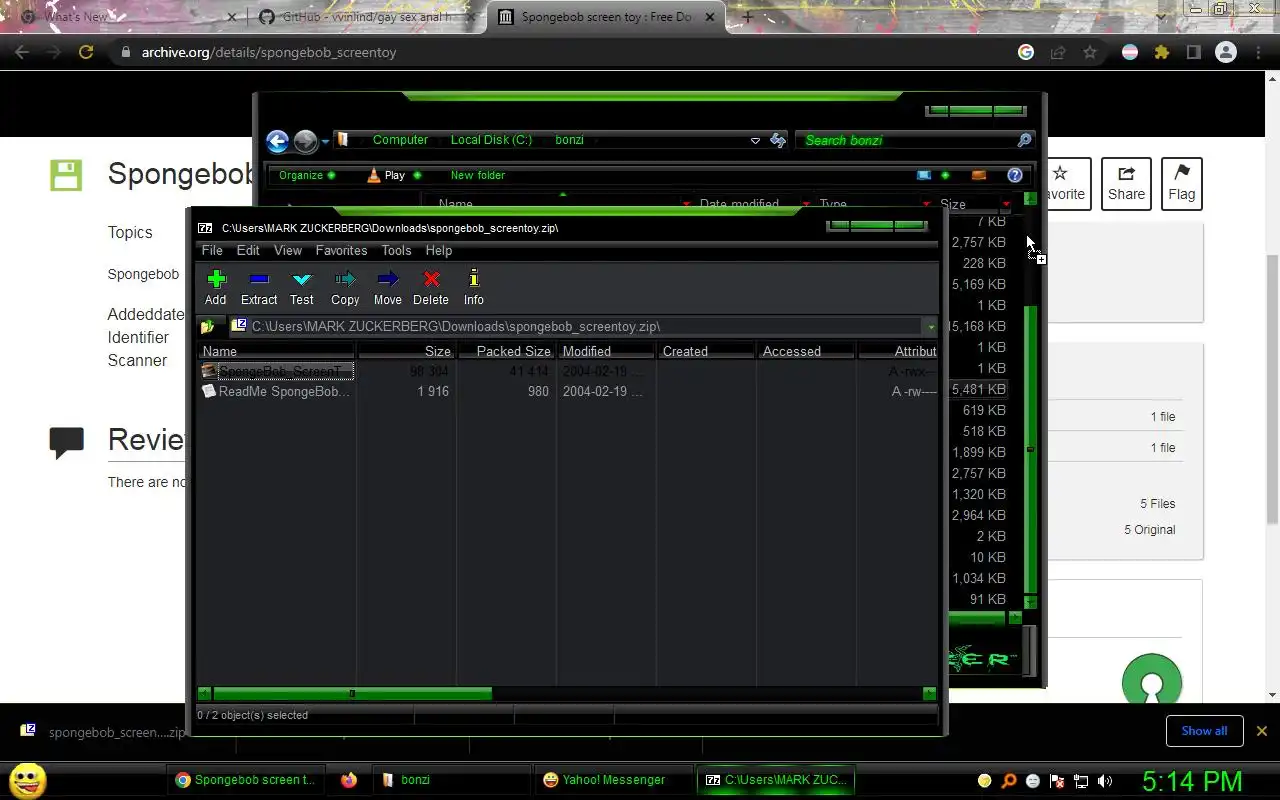Click the Chrome profile avatar icon

click(x=1226, y=52)
